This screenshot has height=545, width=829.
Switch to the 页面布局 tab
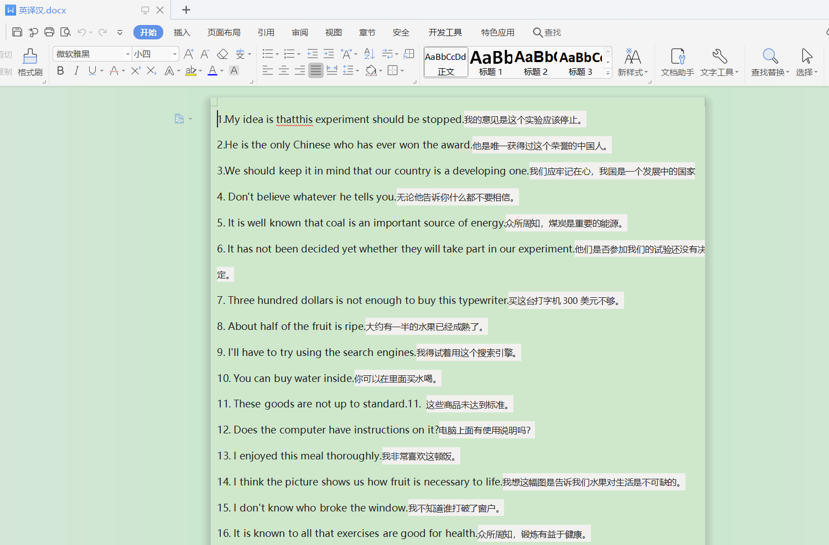(x=224, y=32)
